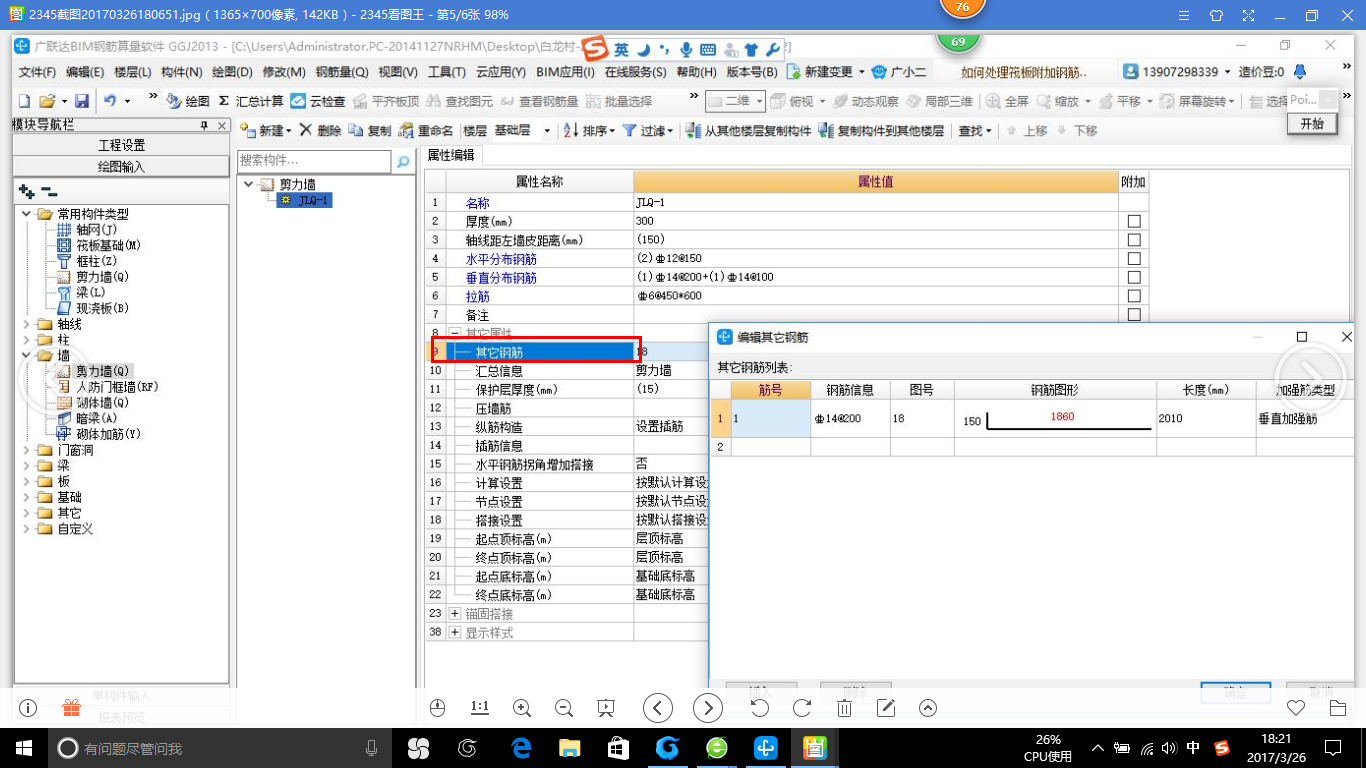Open folder icon at viewer bottom right
This screenshot has height=768, width=1366.
(1338, 708)
